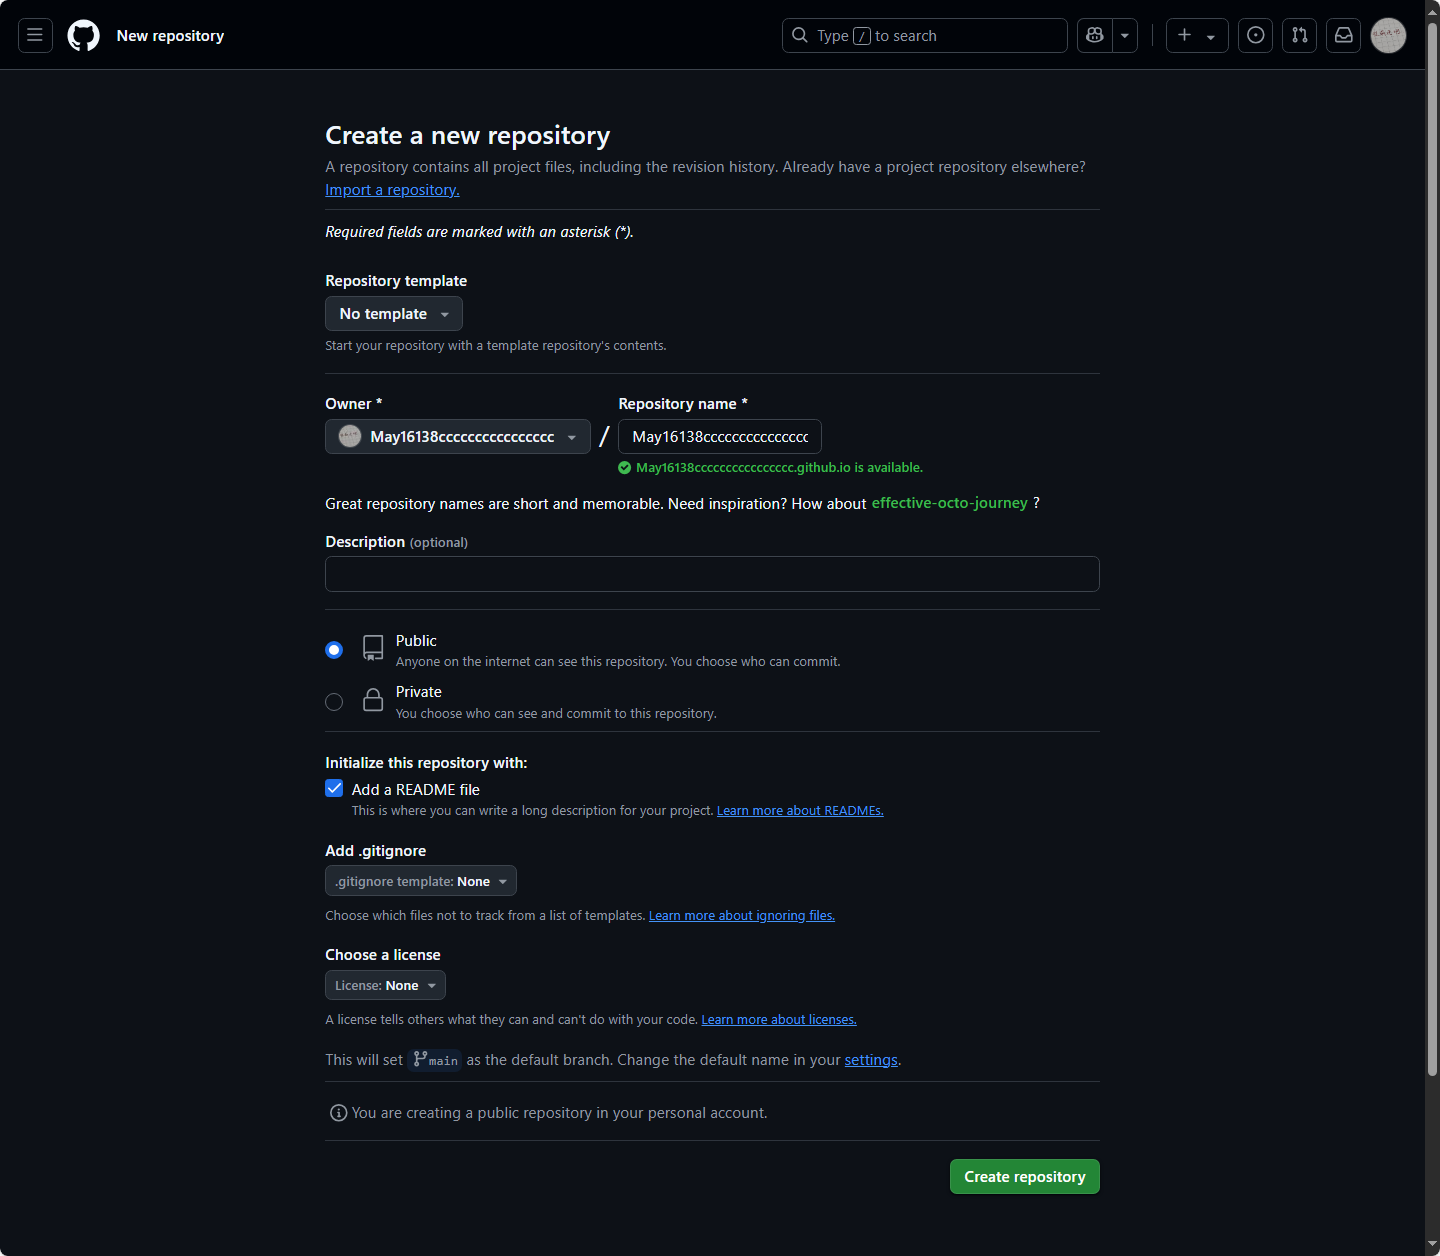Expand the Copilot dropdown arrow in header
This screenshot has height=1256, width=1440.
point(1125,36)
